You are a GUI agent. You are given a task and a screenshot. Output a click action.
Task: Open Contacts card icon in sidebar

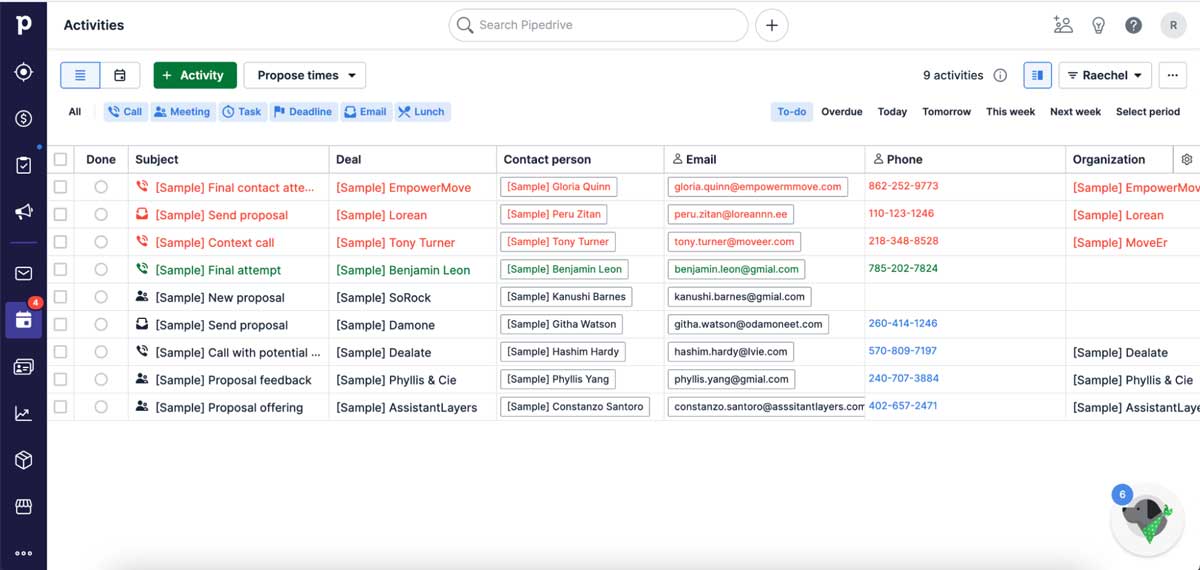pos(23,367)
